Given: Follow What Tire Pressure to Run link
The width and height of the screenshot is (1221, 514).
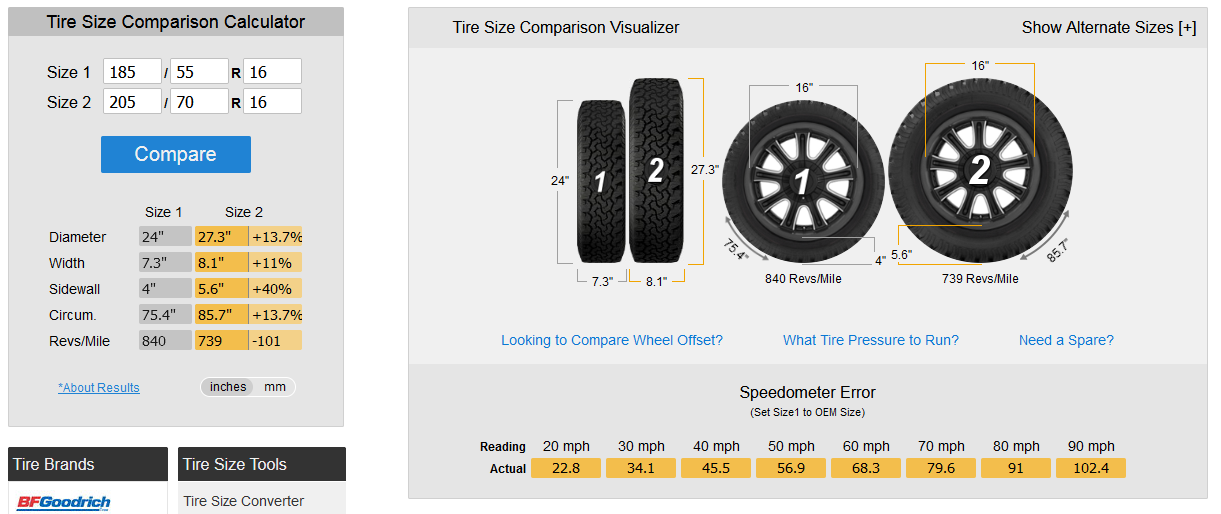Looking at the screenshot, I should coord(871,340).
